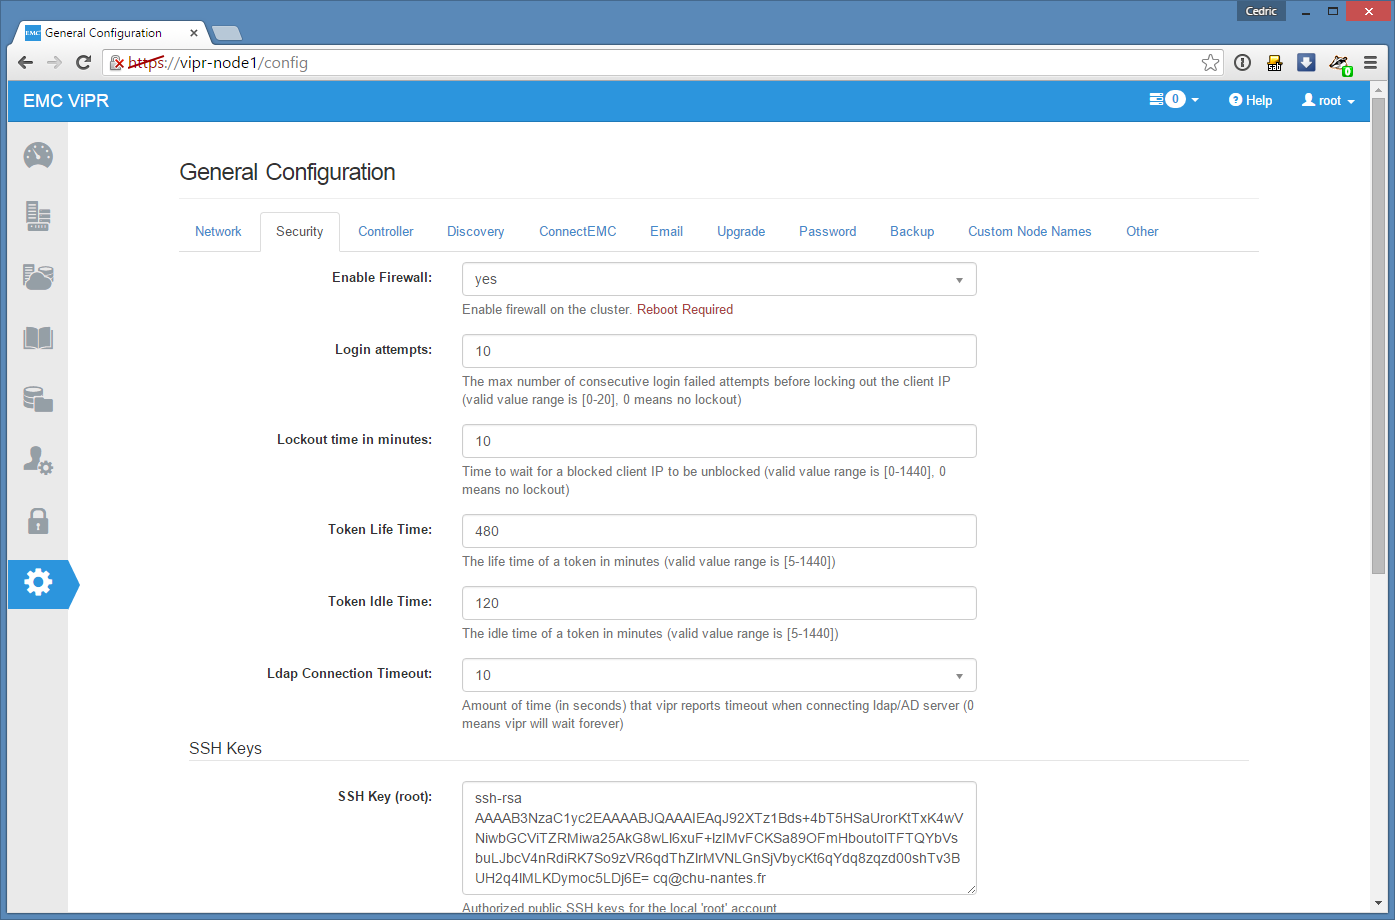Click the "Token Life Time:" label
This screenshot has width=1395, height=920.
tap(380, 529)
